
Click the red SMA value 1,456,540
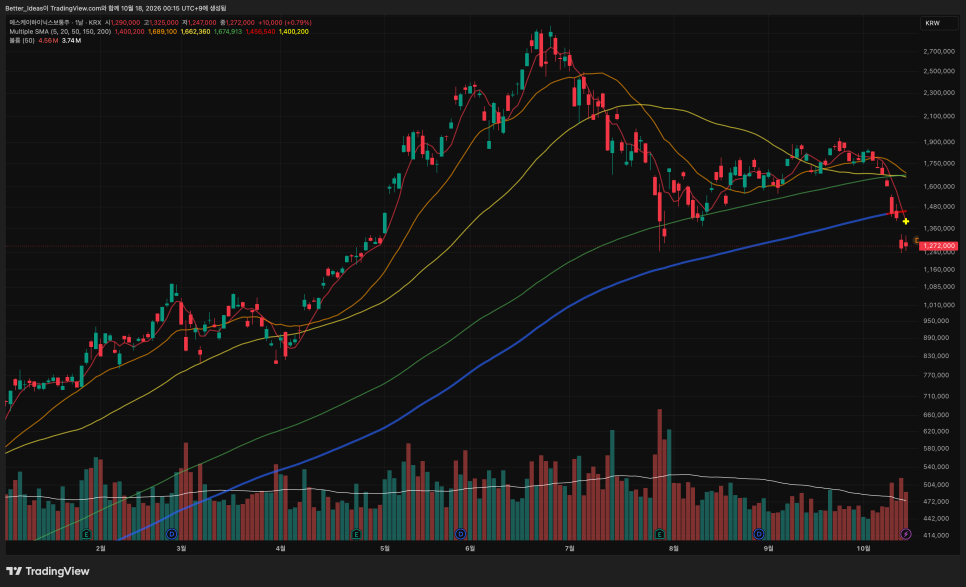click(261, 31)
